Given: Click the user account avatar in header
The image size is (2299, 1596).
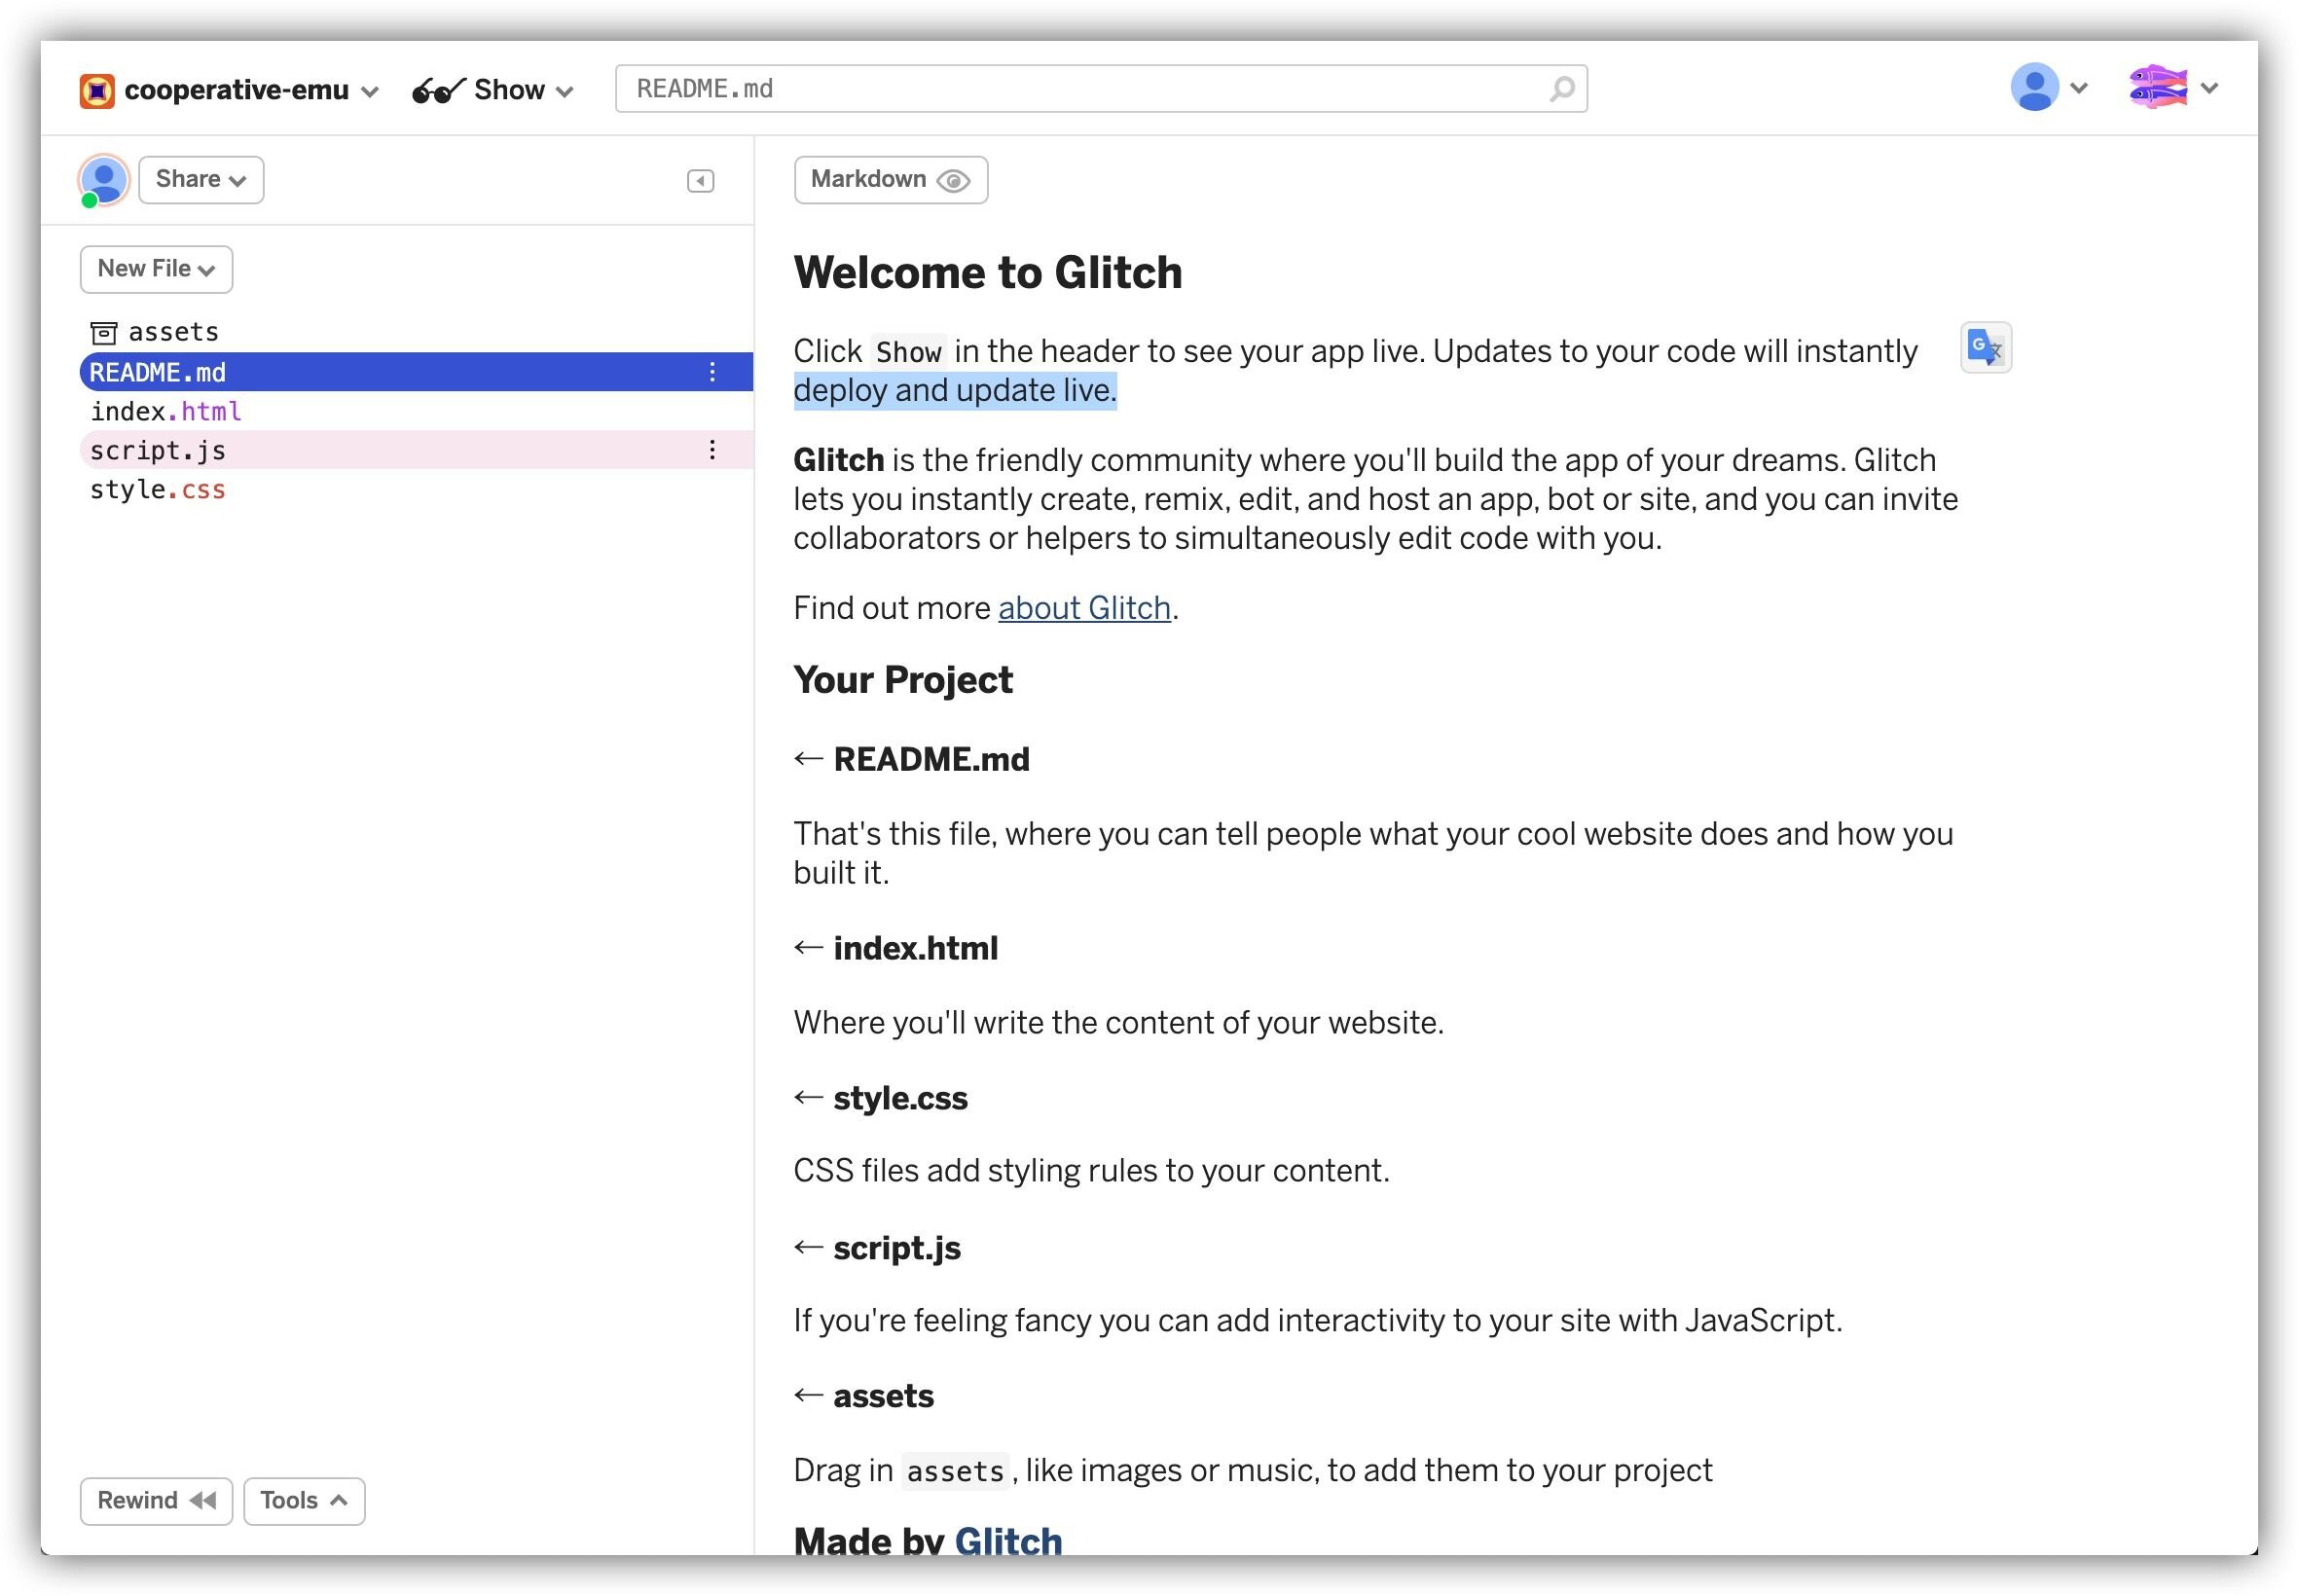Looking at the screenshot, I should [2034, 88].
